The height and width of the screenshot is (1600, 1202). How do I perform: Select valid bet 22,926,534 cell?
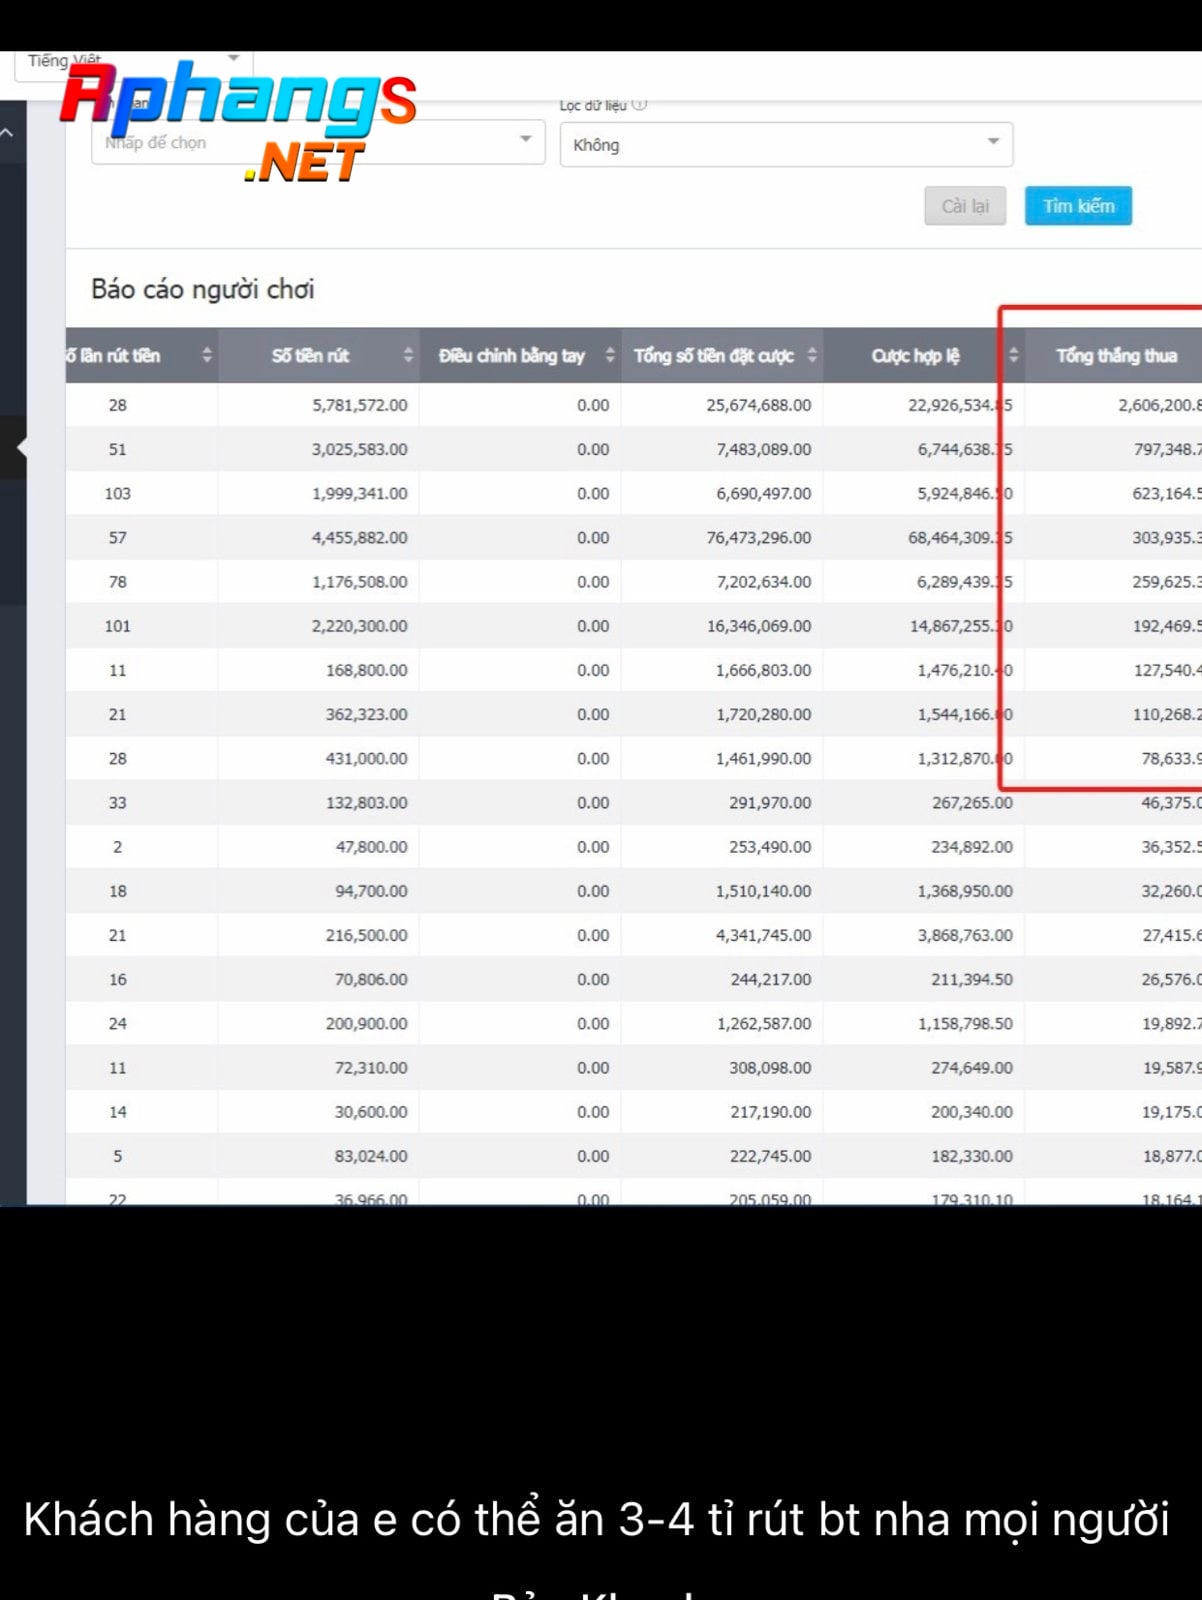[960, 405]
